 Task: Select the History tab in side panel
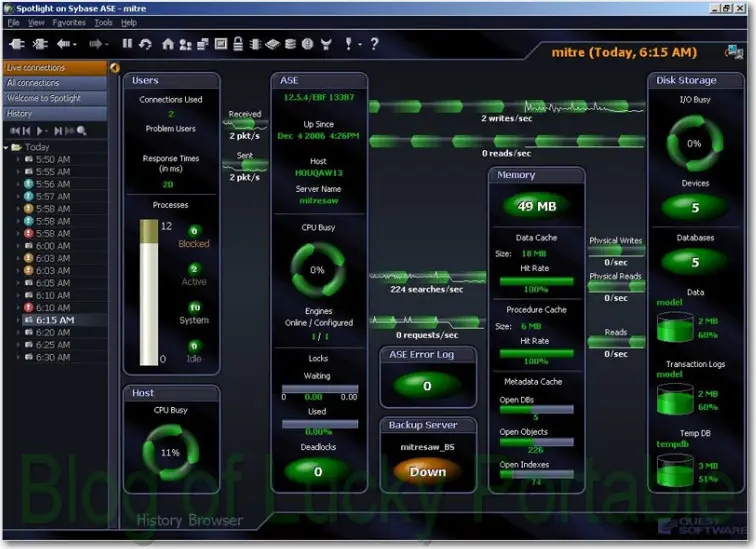pyautogui.click(x=55, y=114)
